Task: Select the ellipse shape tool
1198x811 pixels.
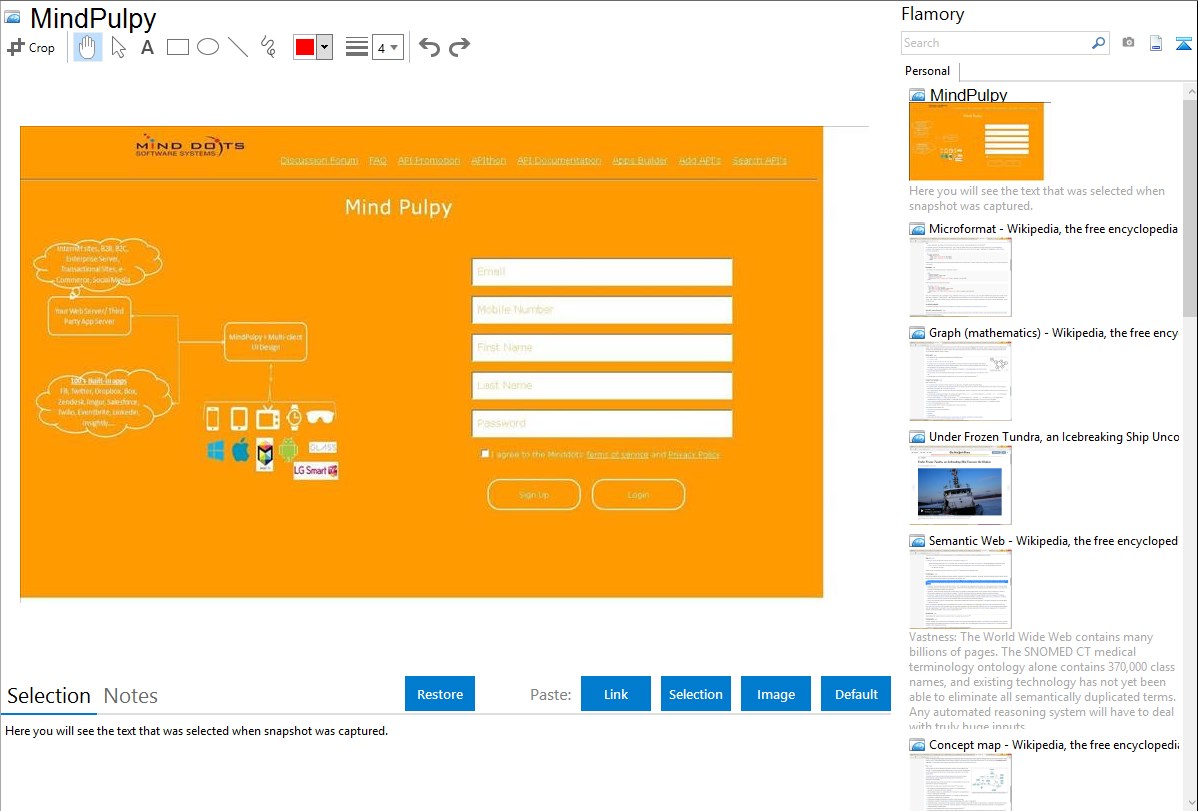Action: [x=208, y=47]
